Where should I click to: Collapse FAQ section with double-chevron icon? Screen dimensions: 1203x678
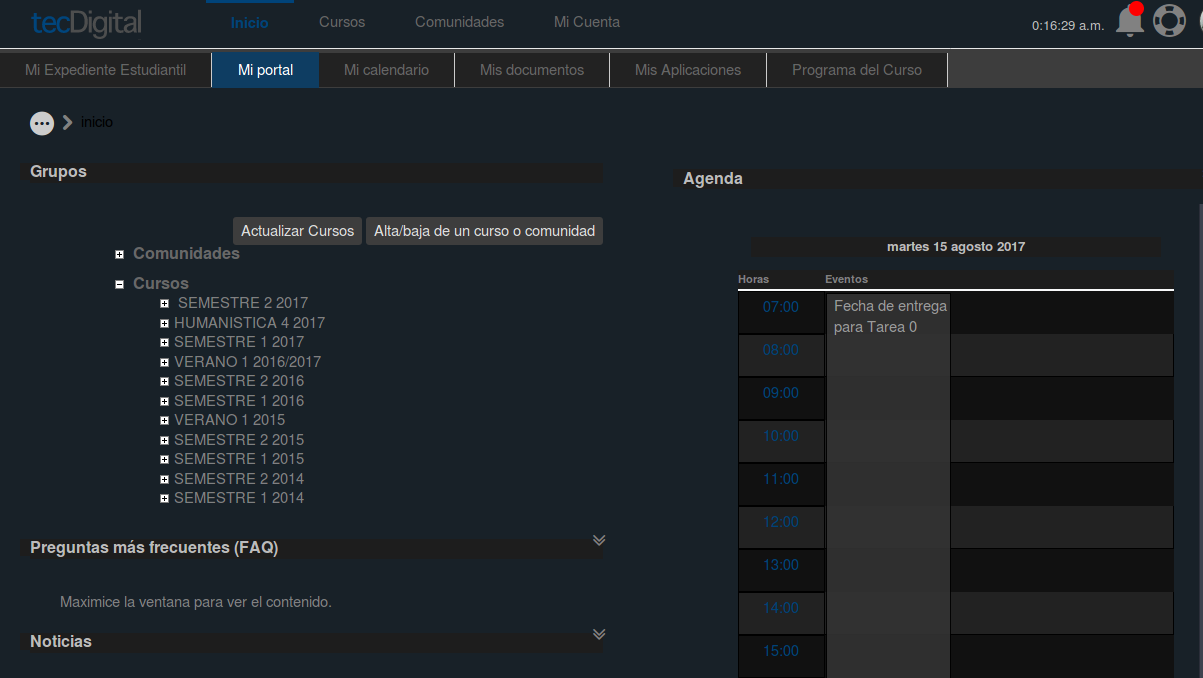(599, 540)
